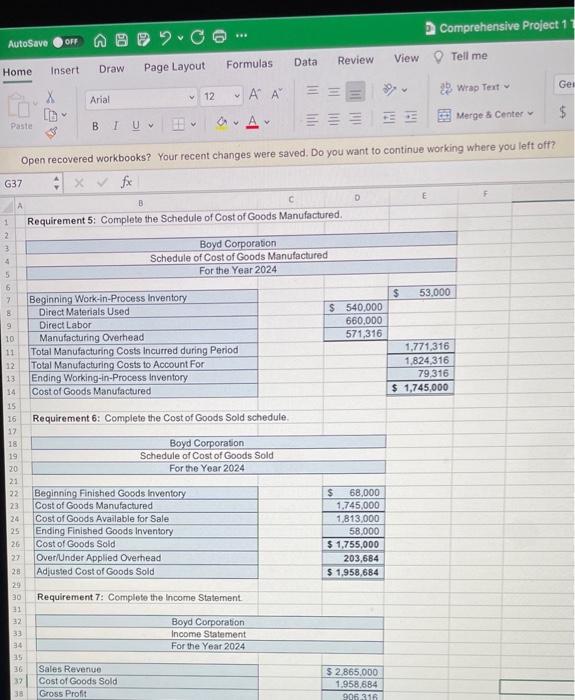Click the Increase Indent icon
The width and height of the screenshot is (575, 700).
tap(410, 117)
